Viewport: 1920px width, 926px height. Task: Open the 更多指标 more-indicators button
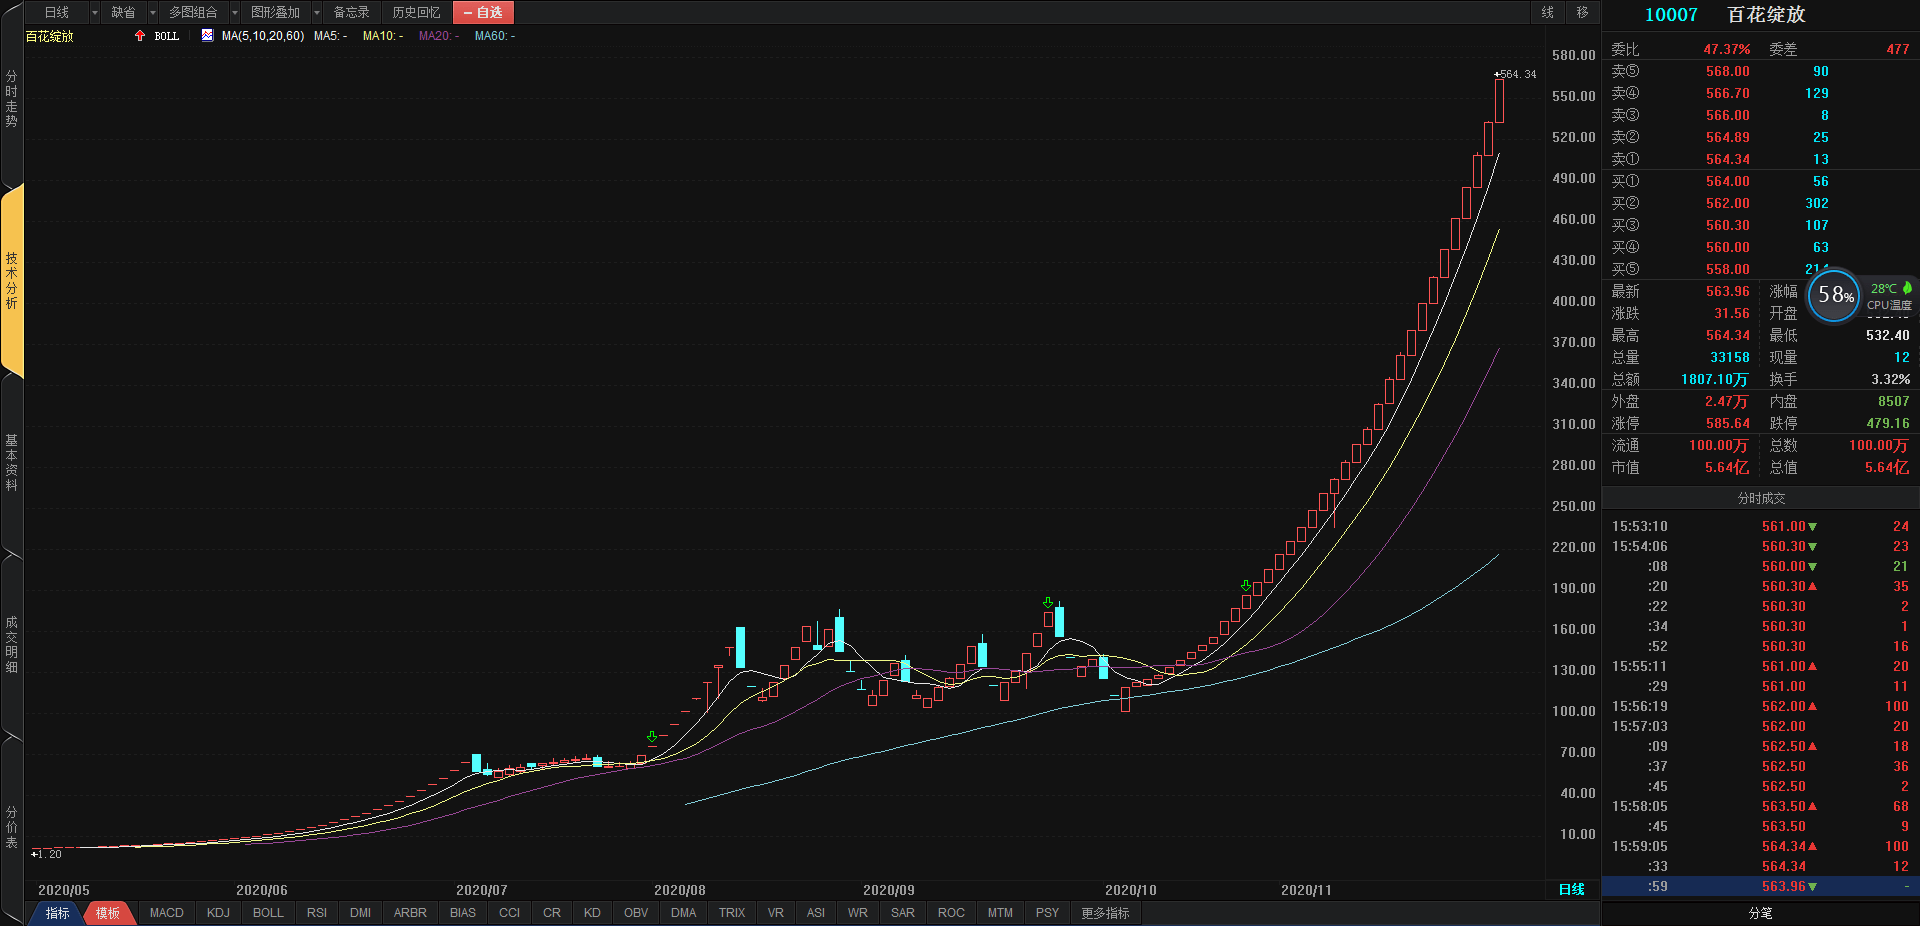pyautogui.click(x=1106, y=913)
